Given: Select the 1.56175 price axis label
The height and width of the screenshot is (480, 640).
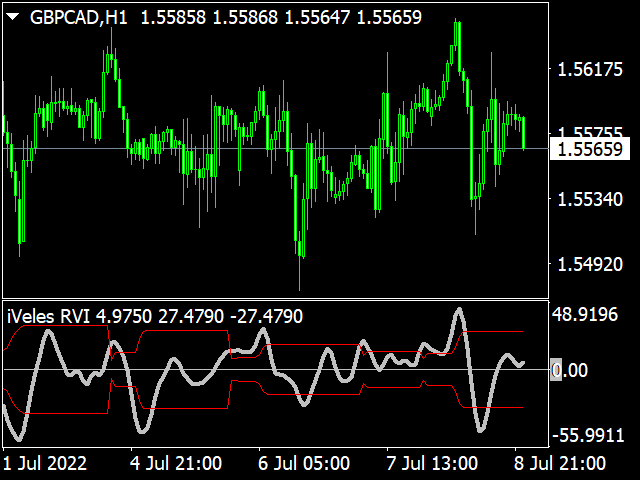Looking at the screenshot, I should 590,70.
